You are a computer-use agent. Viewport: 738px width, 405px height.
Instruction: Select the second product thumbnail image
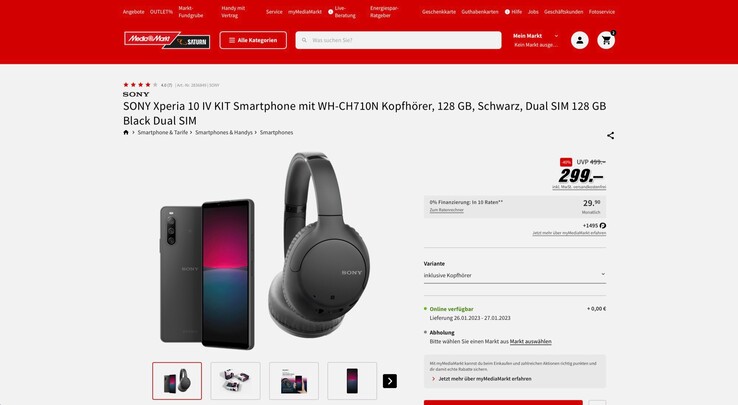[x=235, y=381]
